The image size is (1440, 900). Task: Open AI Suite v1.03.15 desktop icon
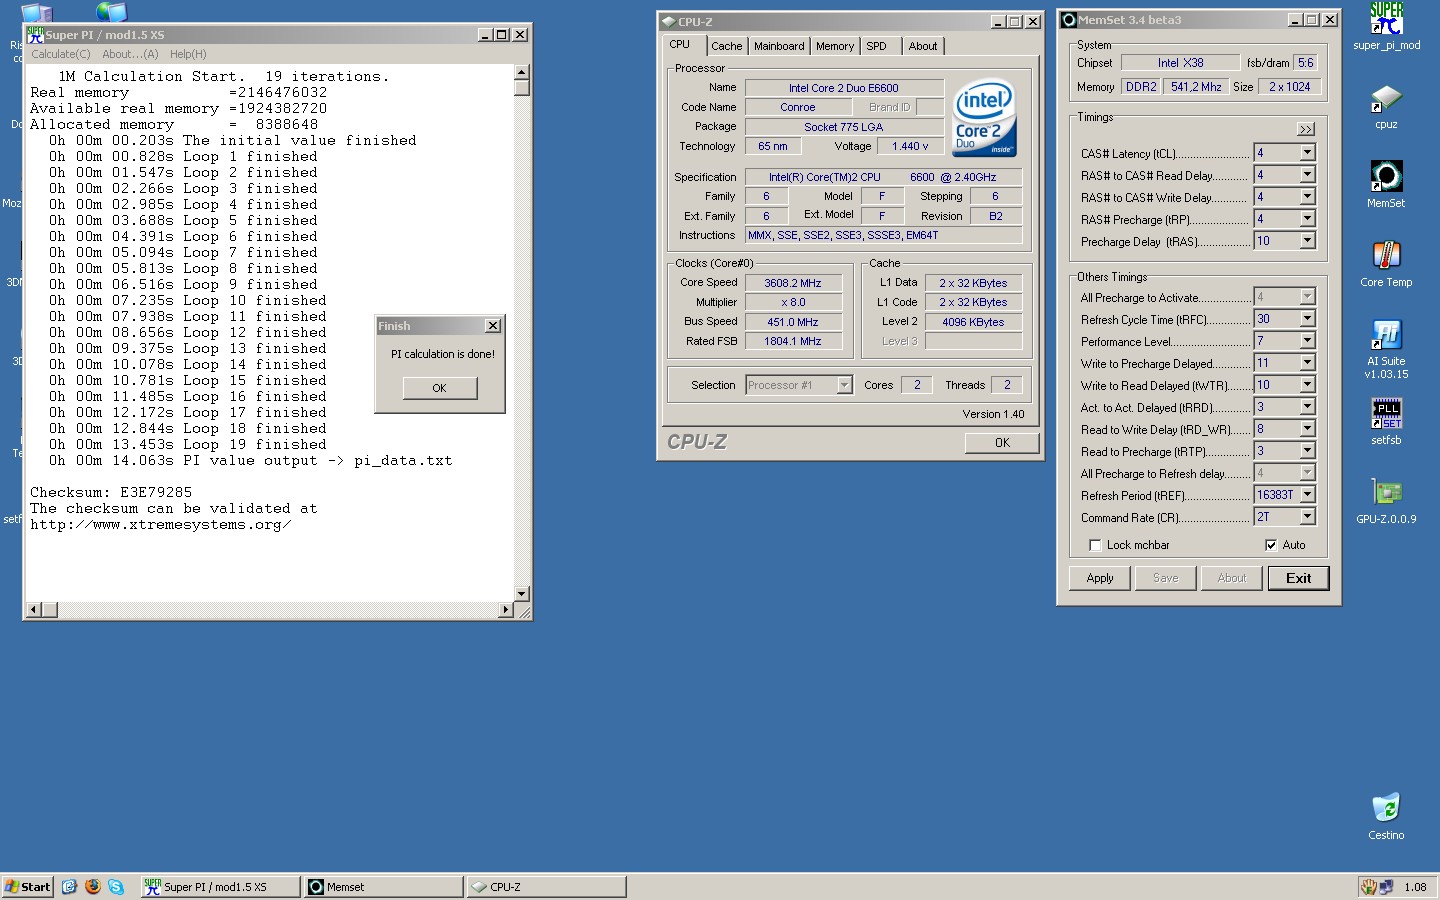coord(1386,350)
